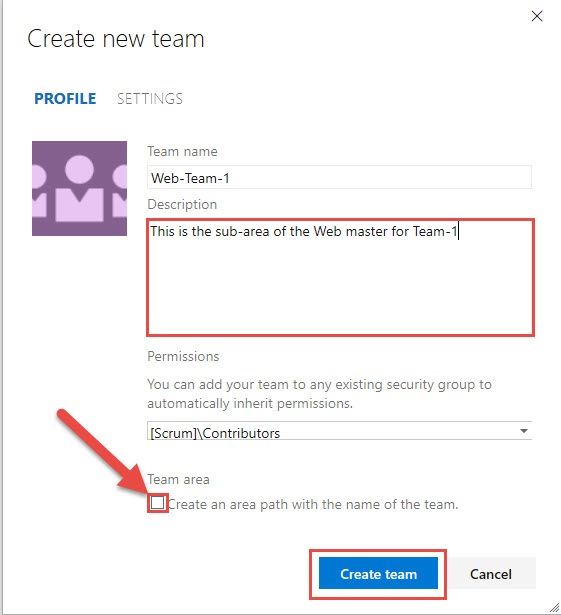The height and width of the screenshot is (615, 561).
Task: Click the purple team avatar image
Action: 80,188
